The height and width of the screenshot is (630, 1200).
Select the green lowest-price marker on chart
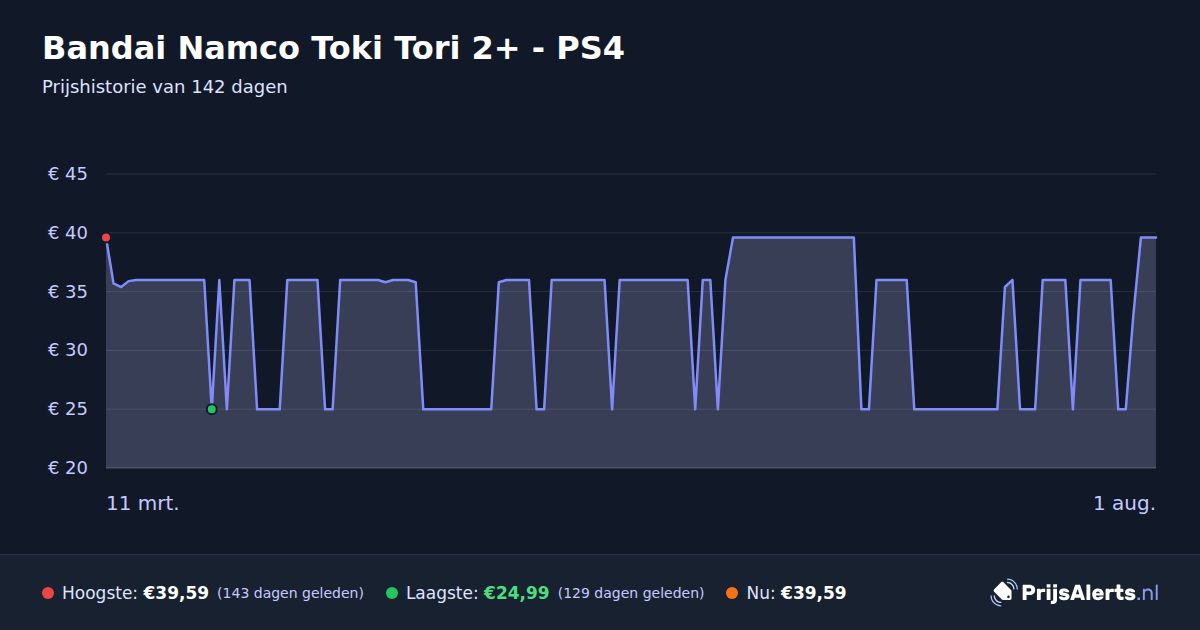pos(211,409)
